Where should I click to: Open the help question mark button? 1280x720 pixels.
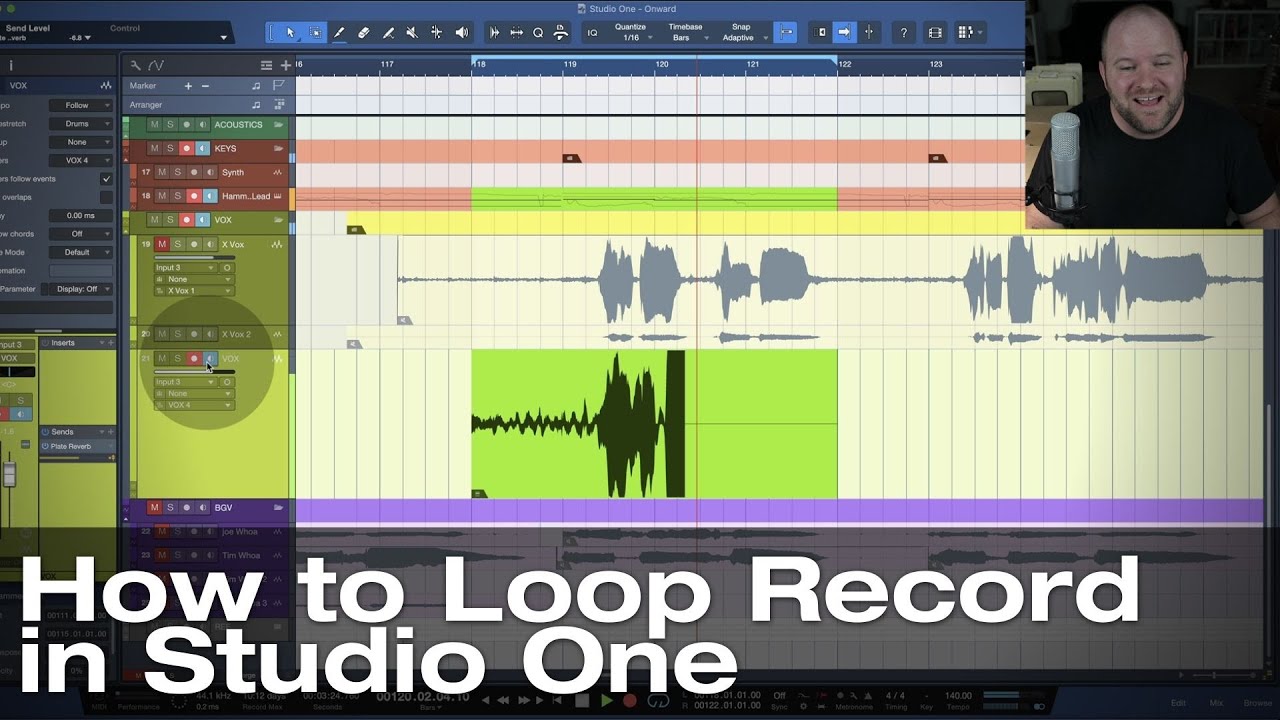tap(904, 32)
